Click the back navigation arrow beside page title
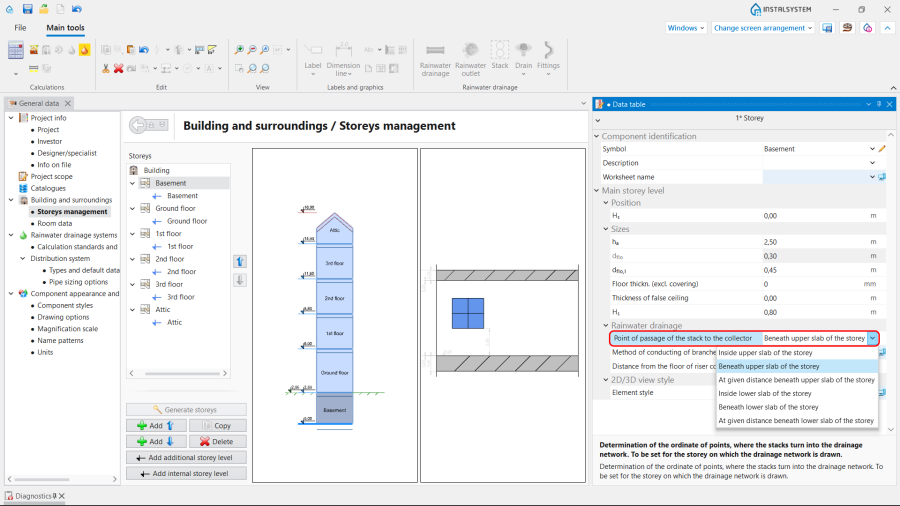 (138, 125)
